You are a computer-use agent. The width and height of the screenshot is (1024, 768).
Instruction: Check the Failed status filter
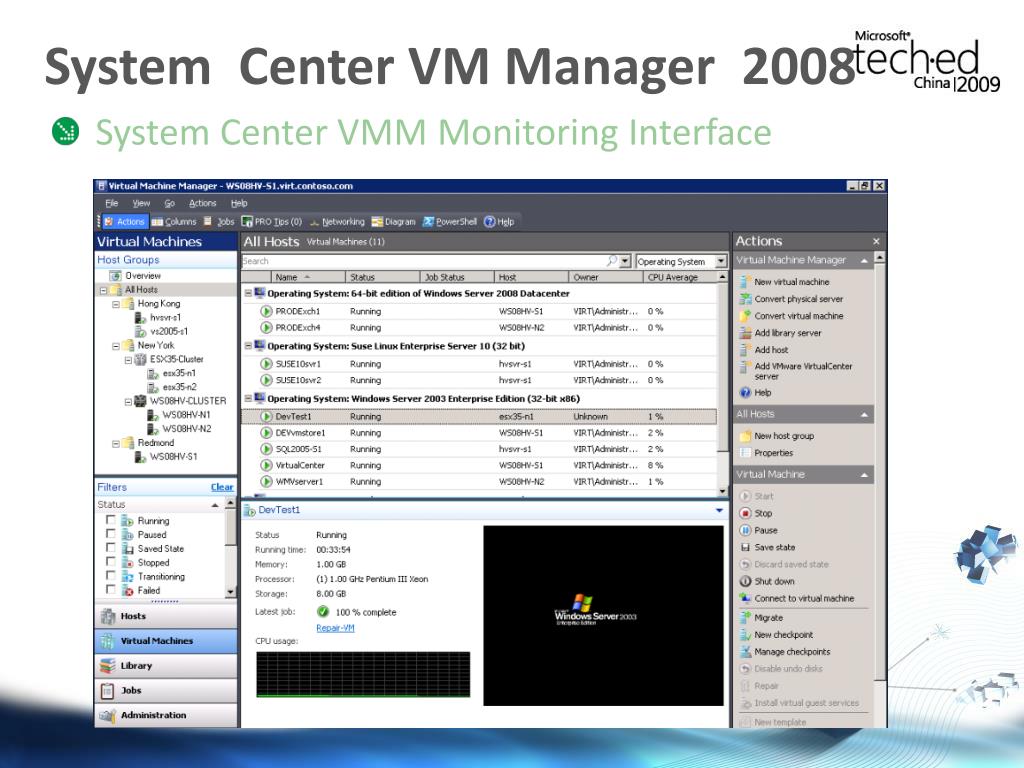point(110,590)
